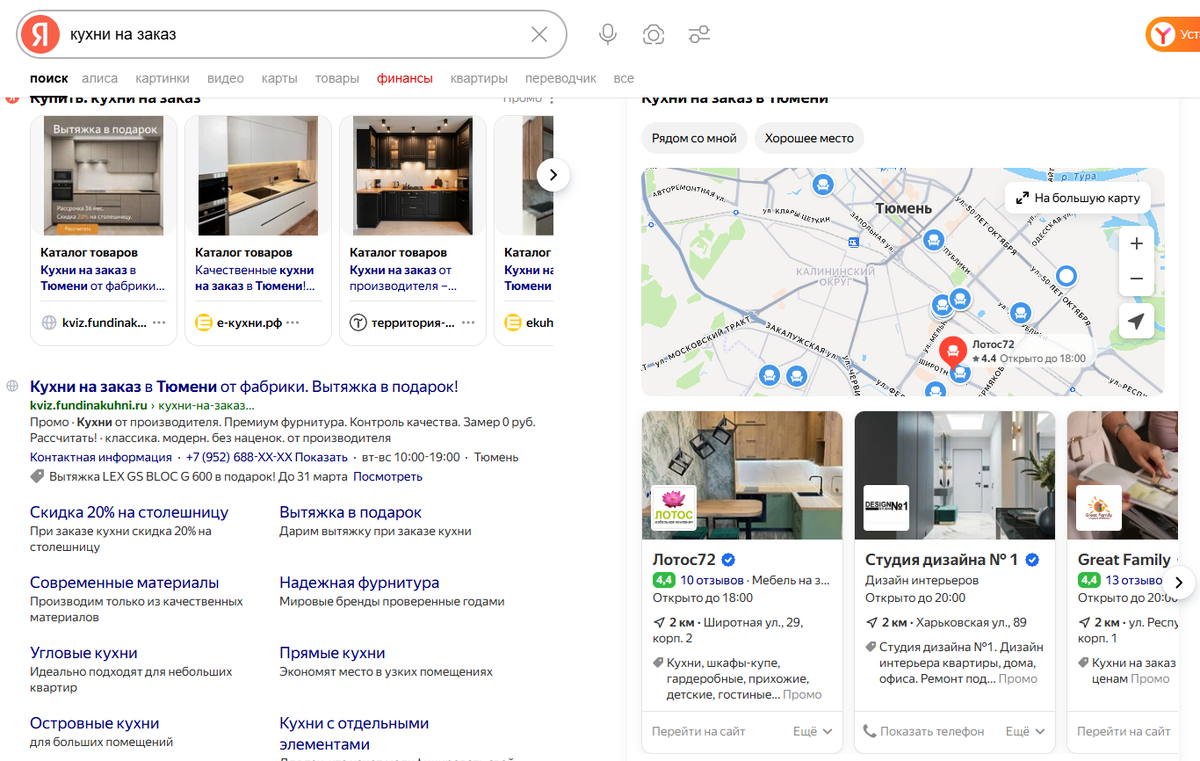This screenshot has height=761, width=1200.
Task: Click 'Показать телефон' for Студия дизайна
Action: click(x=924, y=731)
